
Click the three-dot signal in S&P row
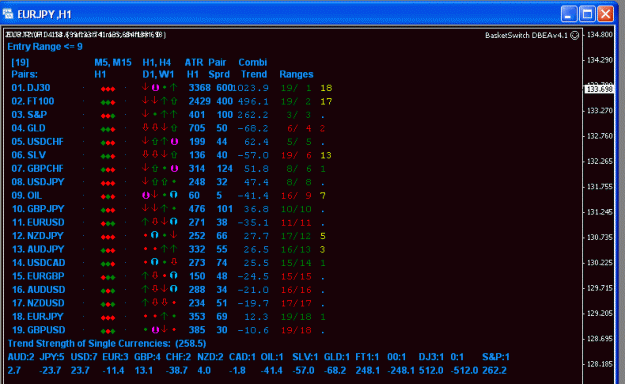point(108,116)
